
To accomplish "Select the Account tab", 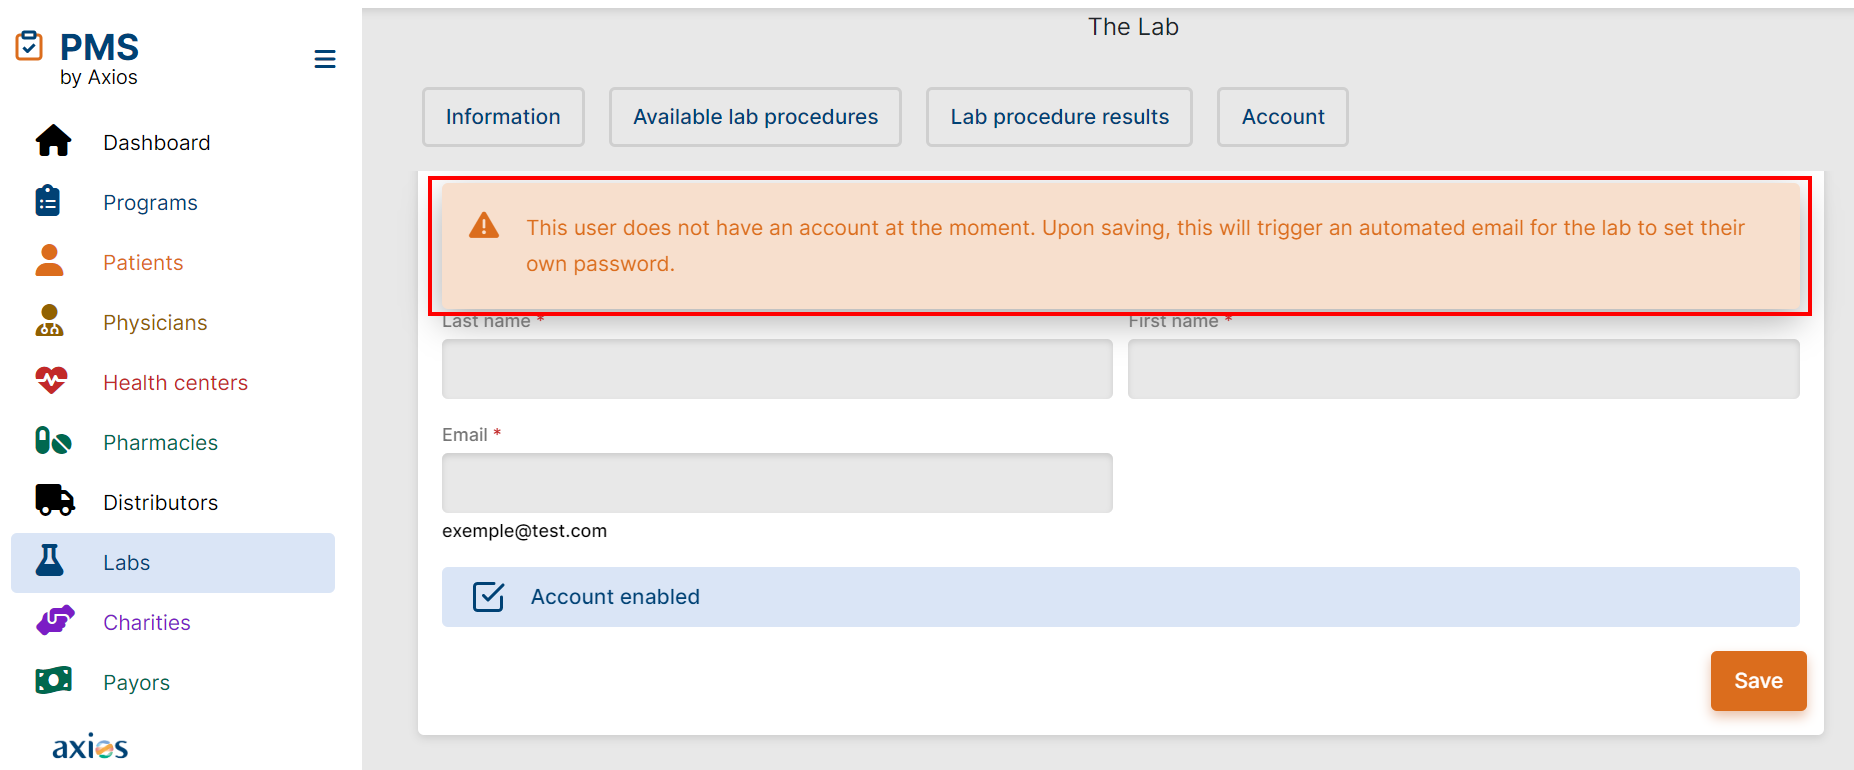I will [1282, 117].
